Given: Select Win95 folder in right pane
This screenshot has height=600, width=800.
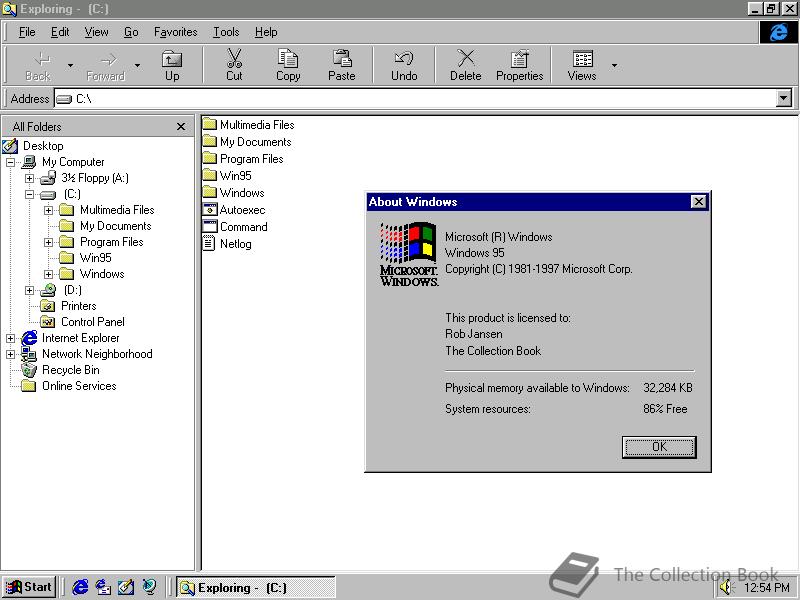Looking at the screenshot, I should pos(227,176).
